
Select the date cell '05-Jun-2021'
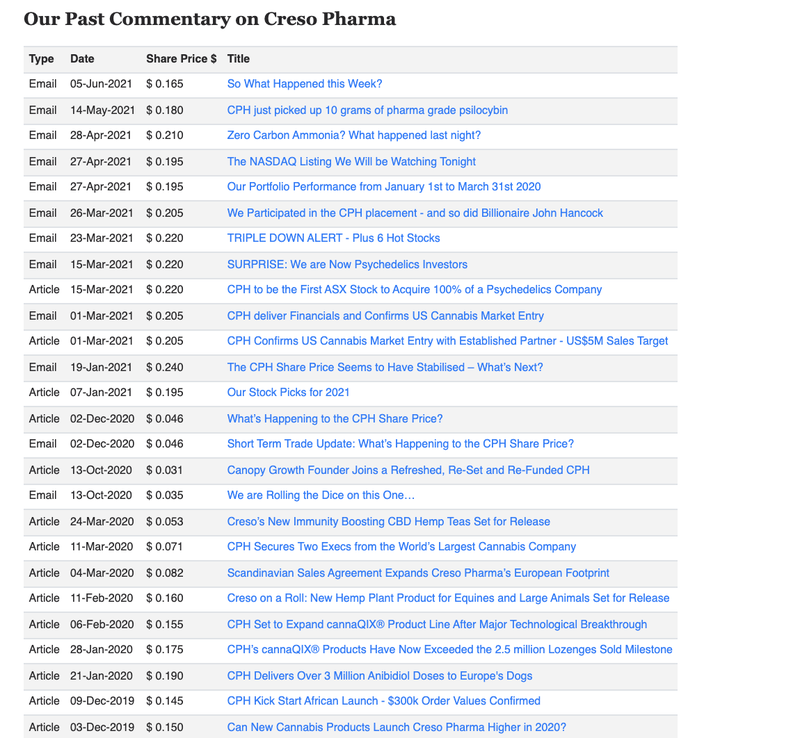point(101,84)
